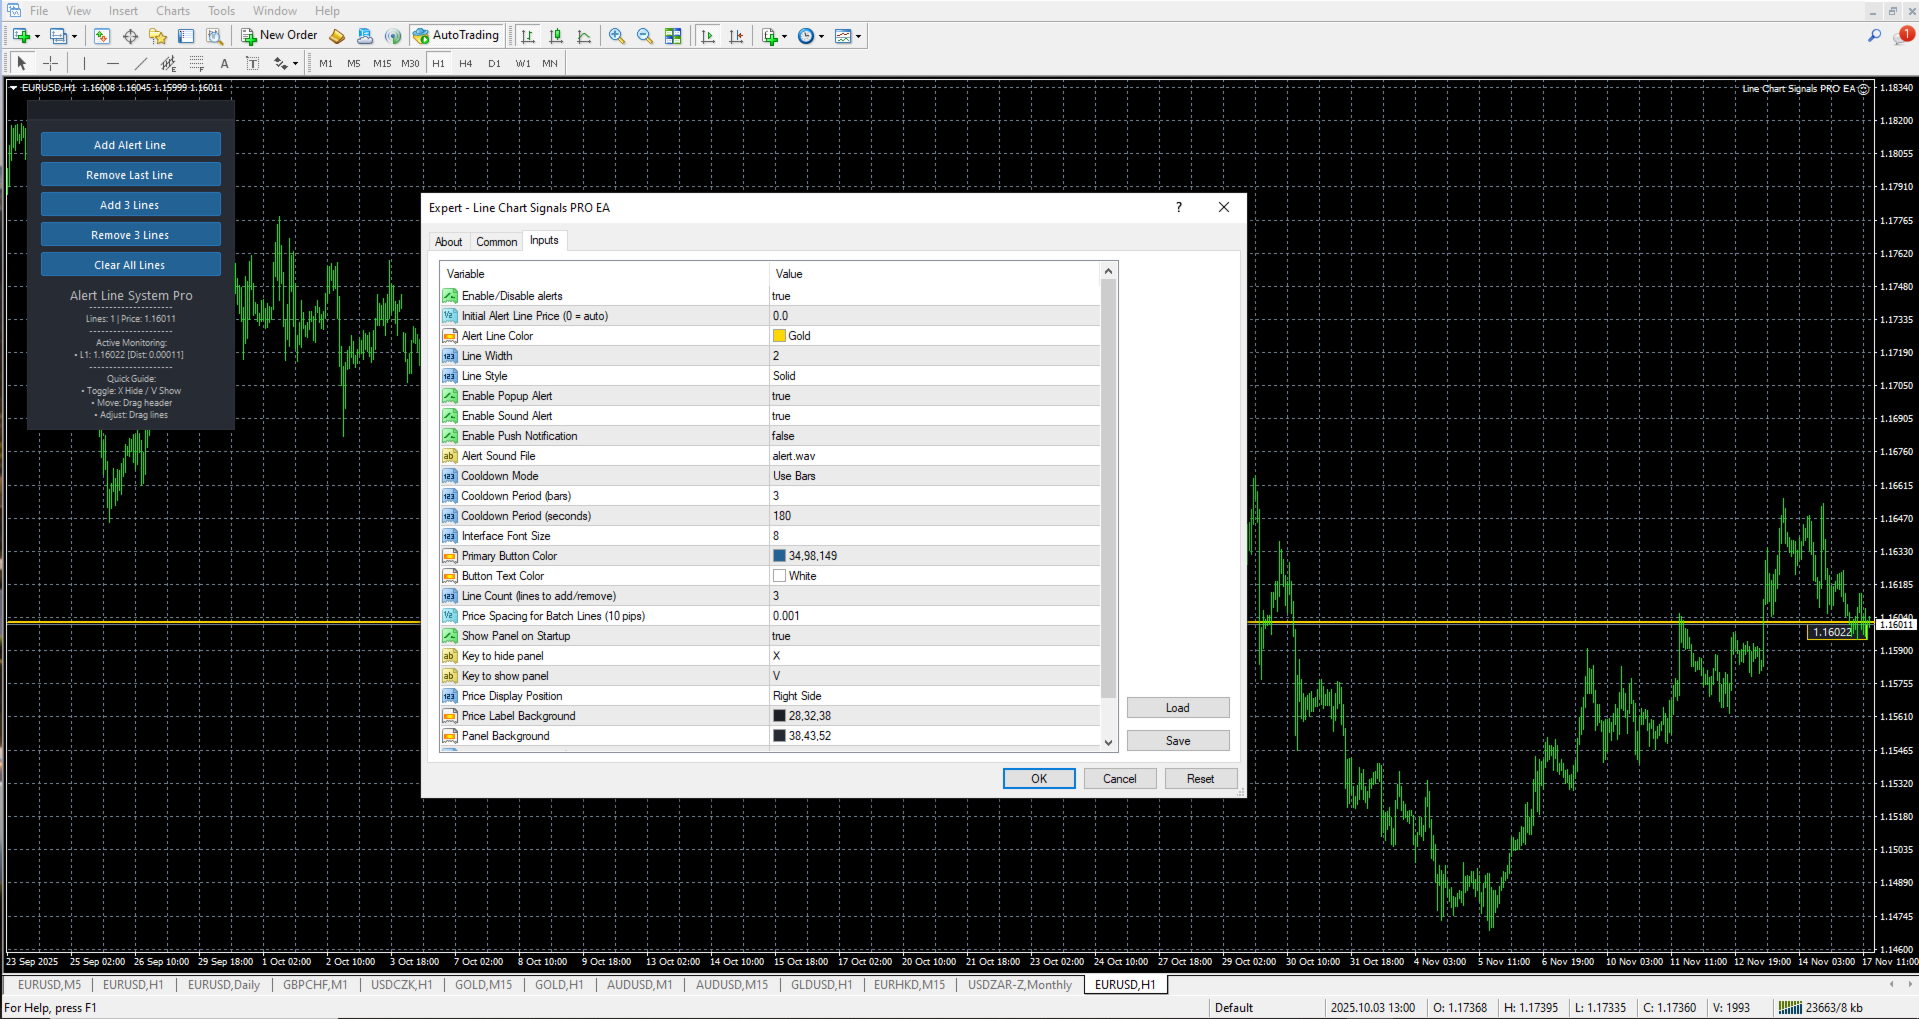Select the Text Label tool
Viewport: 1919px width, 1019px height.
coord(253,63)
